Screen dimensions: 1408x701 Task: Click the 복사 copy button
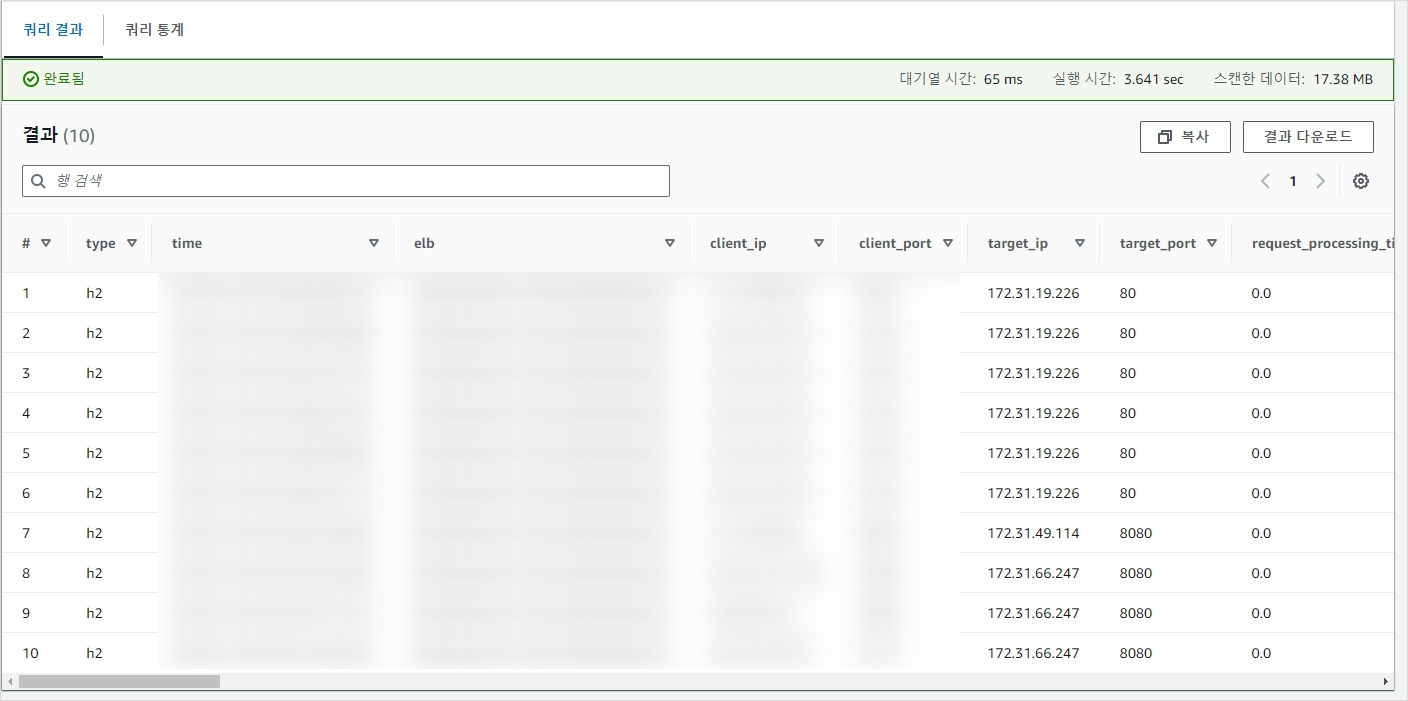click(x=1184, y=137)
